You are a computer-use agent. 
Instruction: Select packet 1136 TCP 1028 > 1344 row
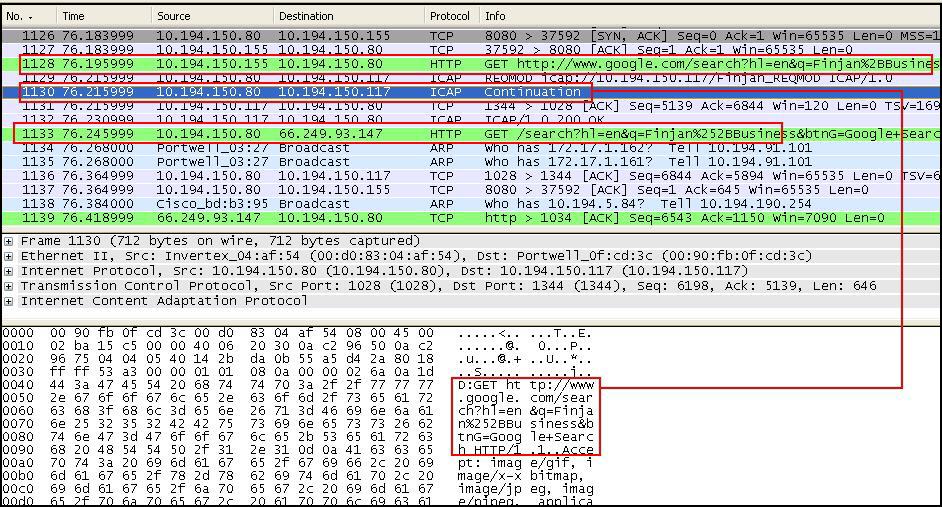click(300, 175)
